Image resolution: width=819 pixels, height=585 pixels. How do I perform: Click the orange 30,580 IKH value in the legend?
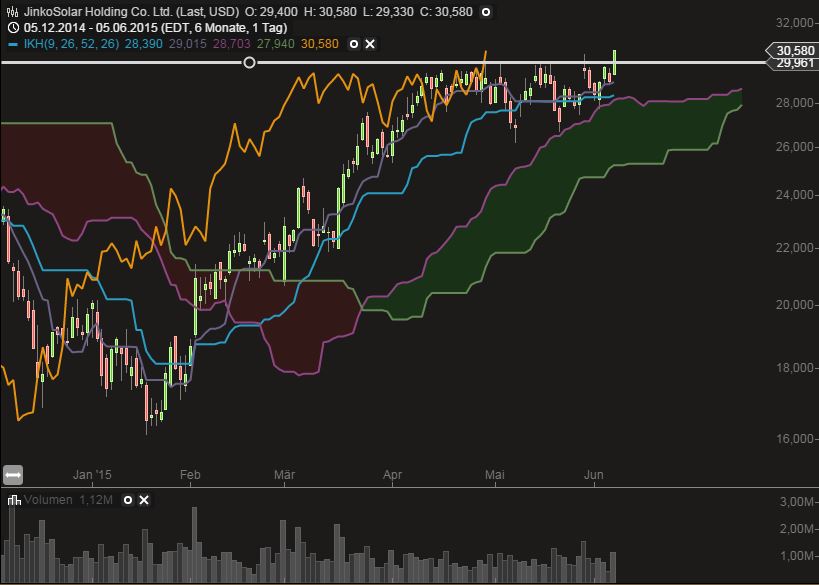pyautogui.click(x=320, y=44)
